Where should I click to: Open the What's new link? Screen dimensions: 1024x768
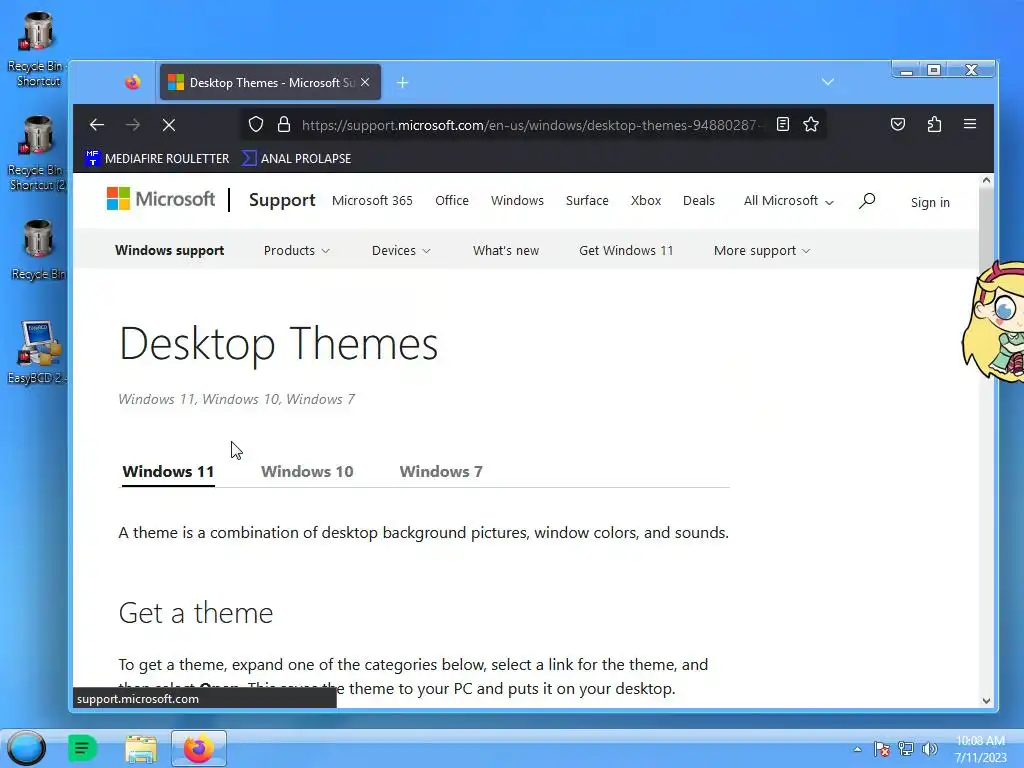tap(506, 251)
